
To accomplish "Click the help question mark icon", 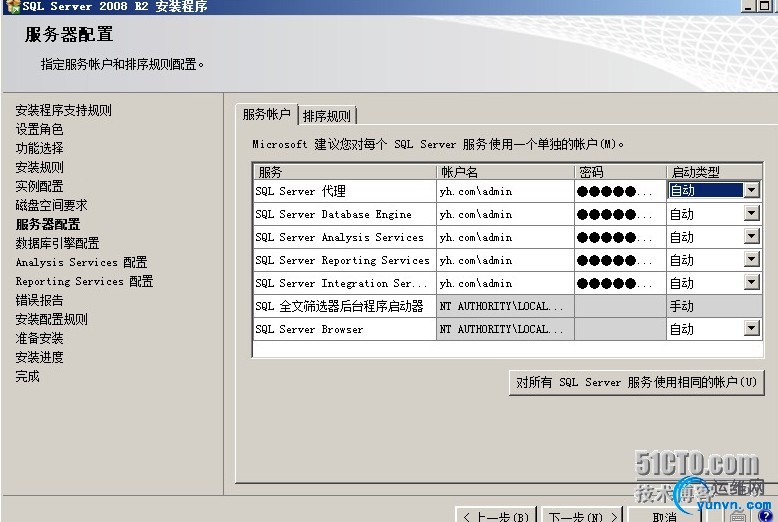I will (765, 517).
